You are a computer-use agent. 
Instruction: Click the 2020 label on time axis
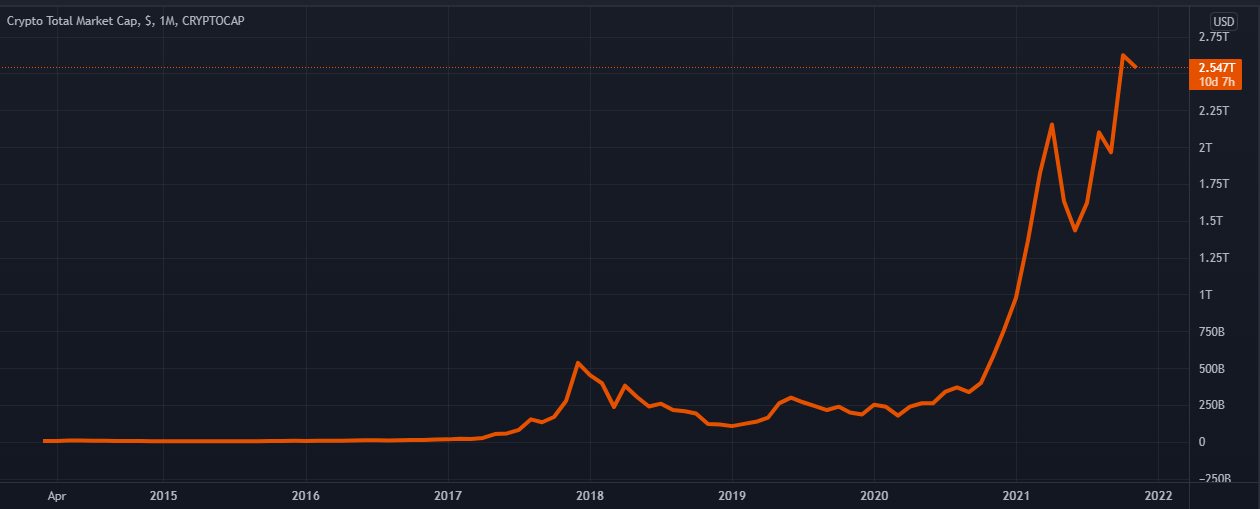[874, 495]
